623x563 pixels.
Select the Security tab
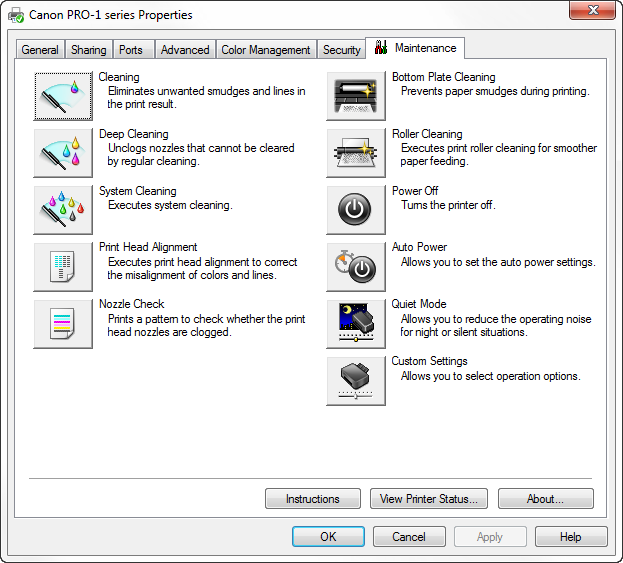pyautogui.click(x=341, y=50)
